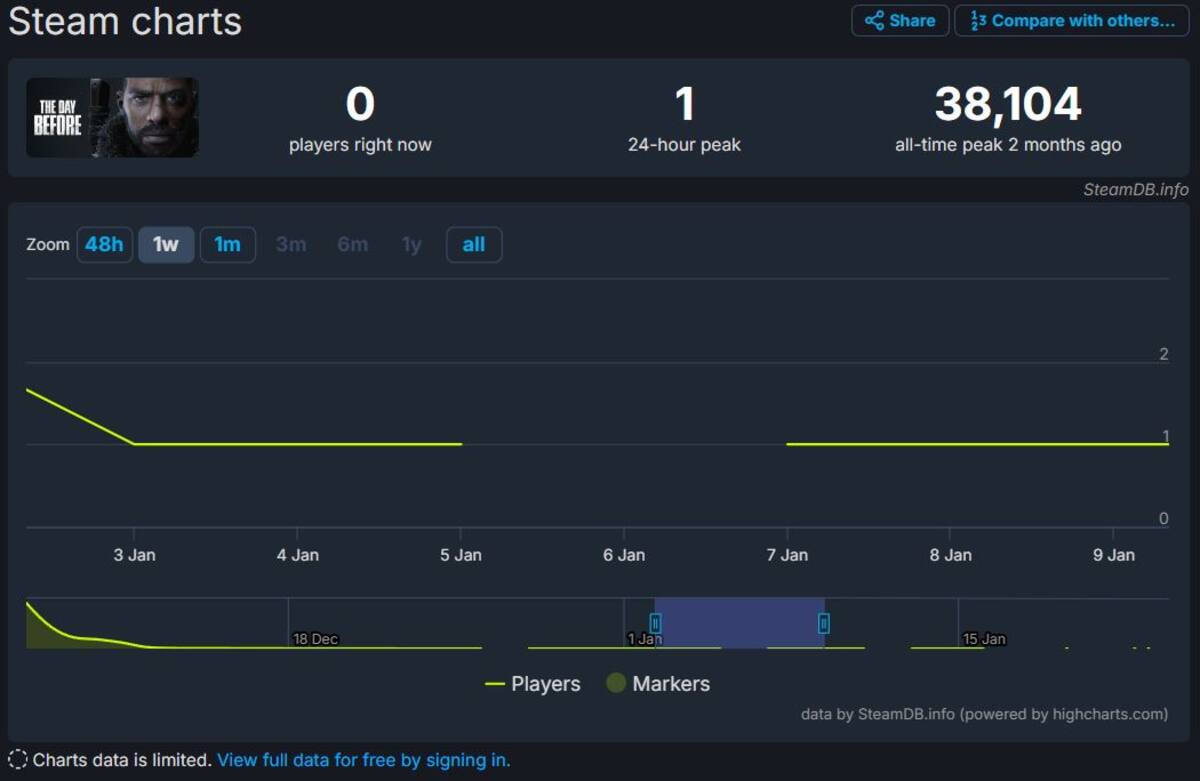Click the 9 Jan axis label
The image size is (1200, 781).
point(1114,555)
